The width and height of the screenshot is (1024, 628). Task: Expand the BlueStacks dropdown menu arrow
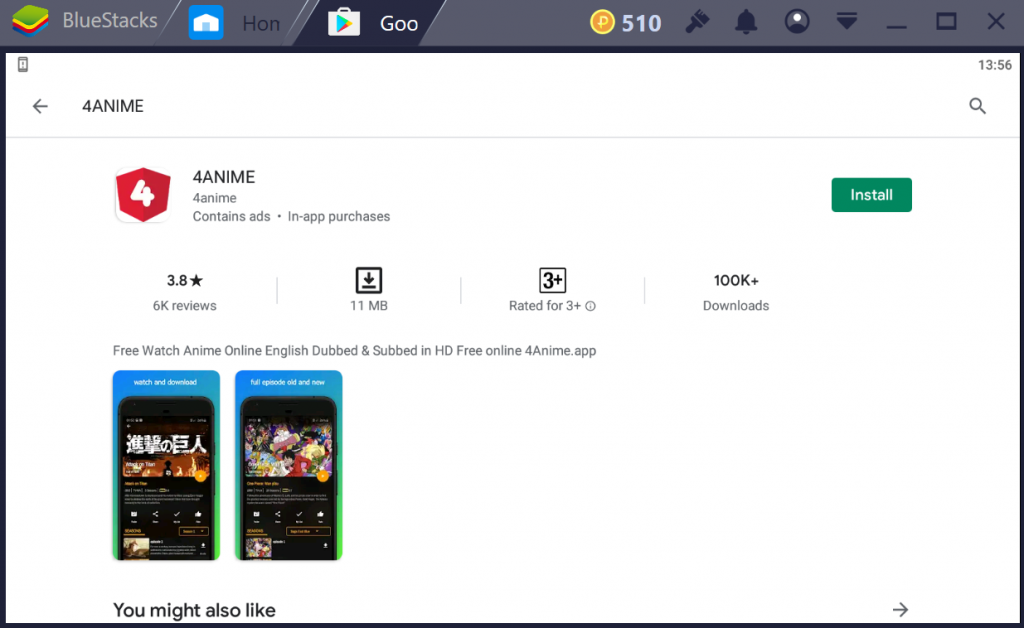847,22
